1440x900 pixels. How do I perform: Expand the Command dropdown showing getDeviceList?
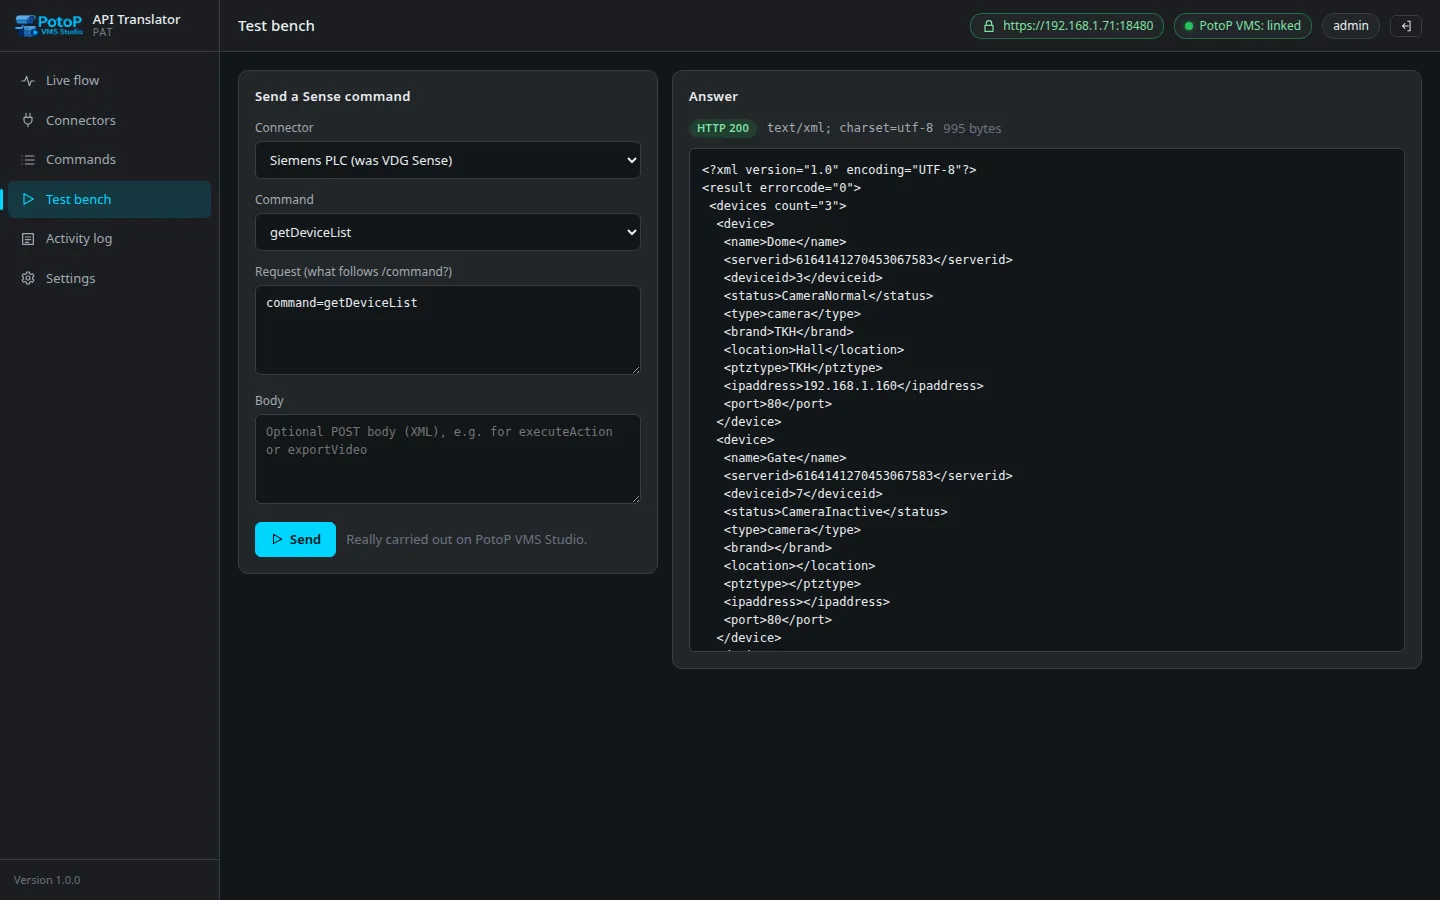pos(448,232)
